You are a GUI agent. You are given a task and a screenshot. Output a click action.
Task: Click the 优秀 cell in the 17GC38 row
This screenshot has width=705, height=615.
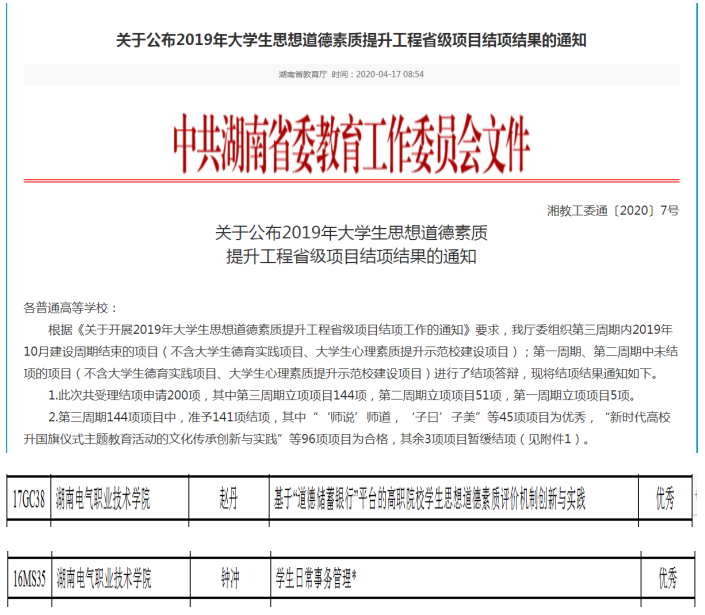tap(665, 499)
